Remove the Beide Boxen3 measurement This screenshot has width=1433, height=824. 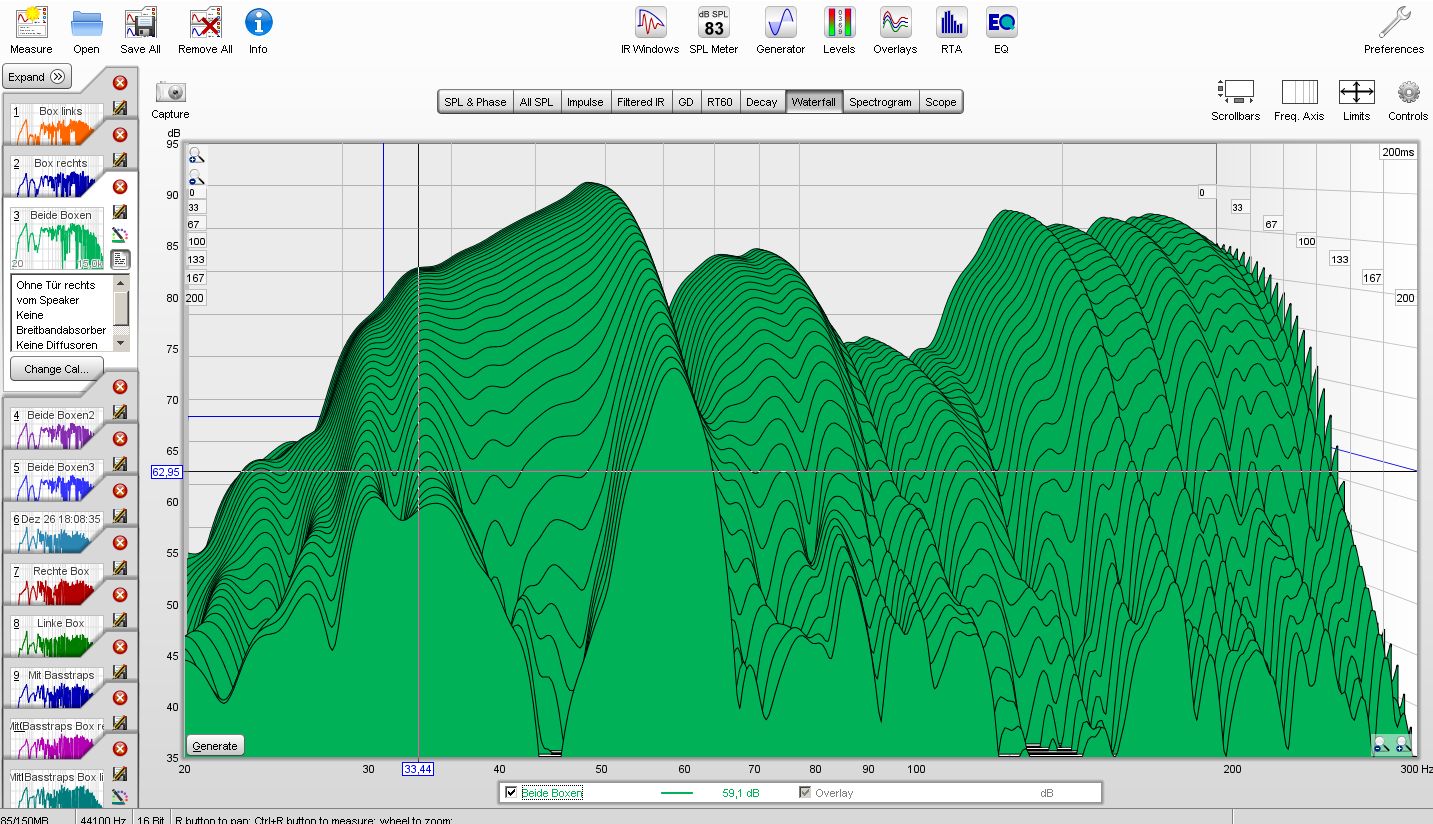(120, 439)
